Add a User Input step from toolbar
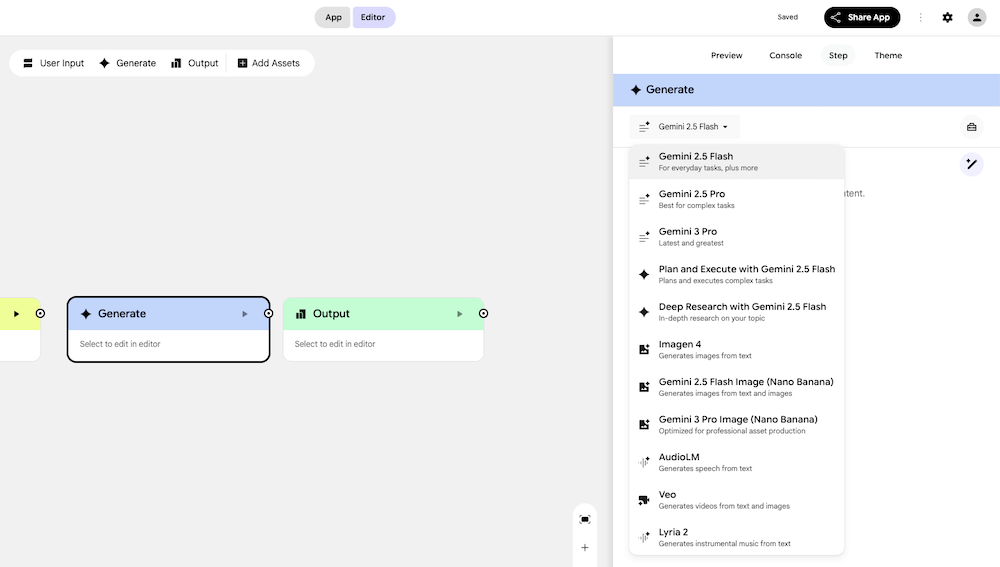This screenshot has width=1000, height=567. (x=54, y=63)
